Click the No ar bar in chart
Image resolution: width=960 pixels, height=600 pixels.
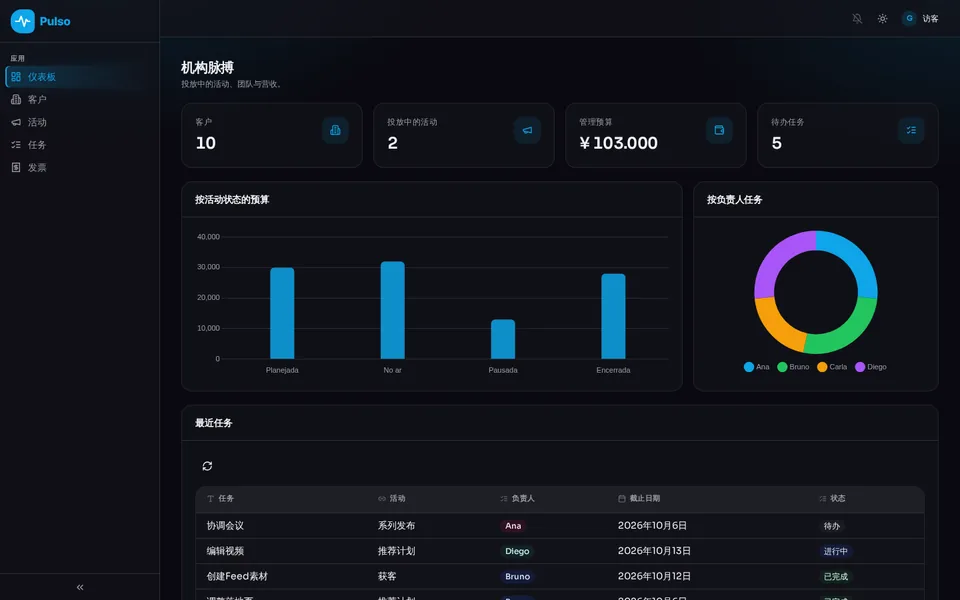click(x=392, y=310)
